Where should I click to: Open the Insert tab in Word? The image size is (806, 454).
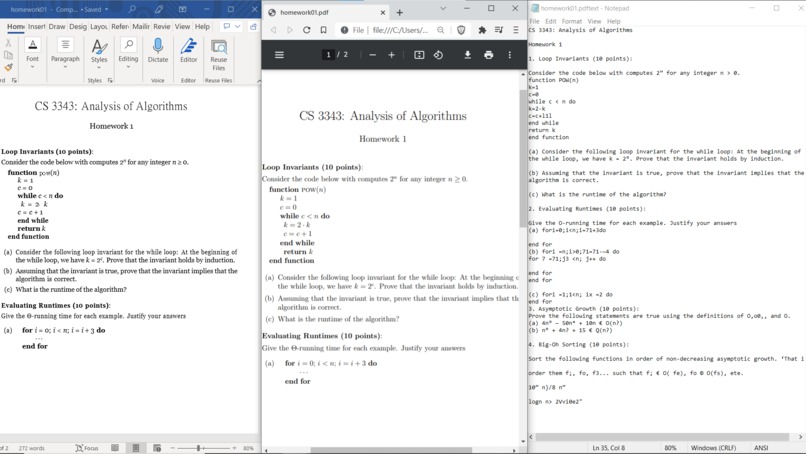pos(36,26)
